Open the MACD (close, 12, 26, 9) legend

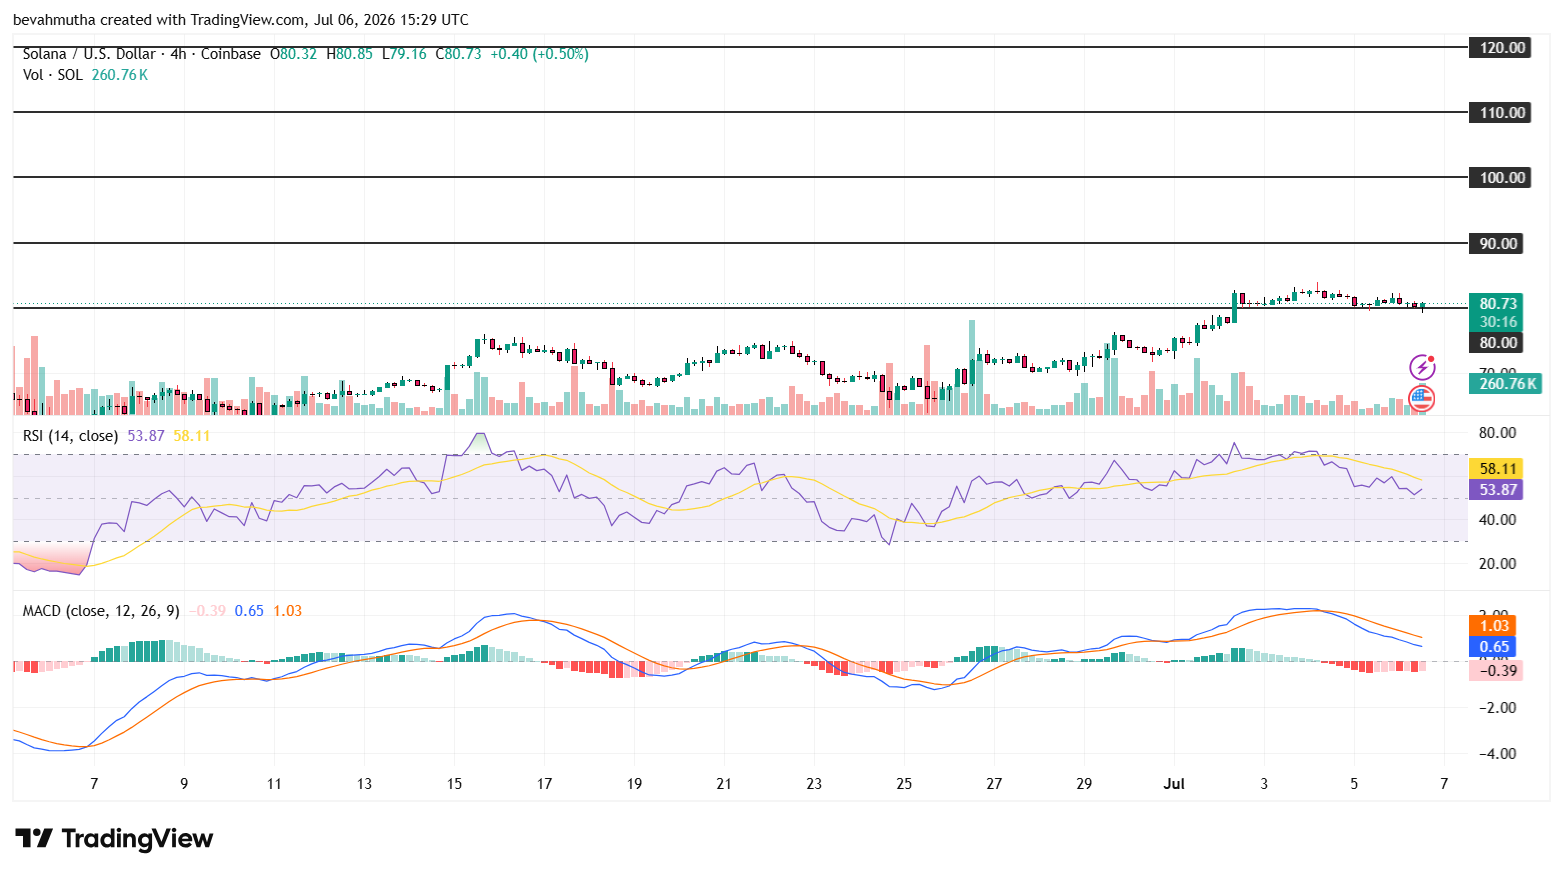click(x=101, y=611)
